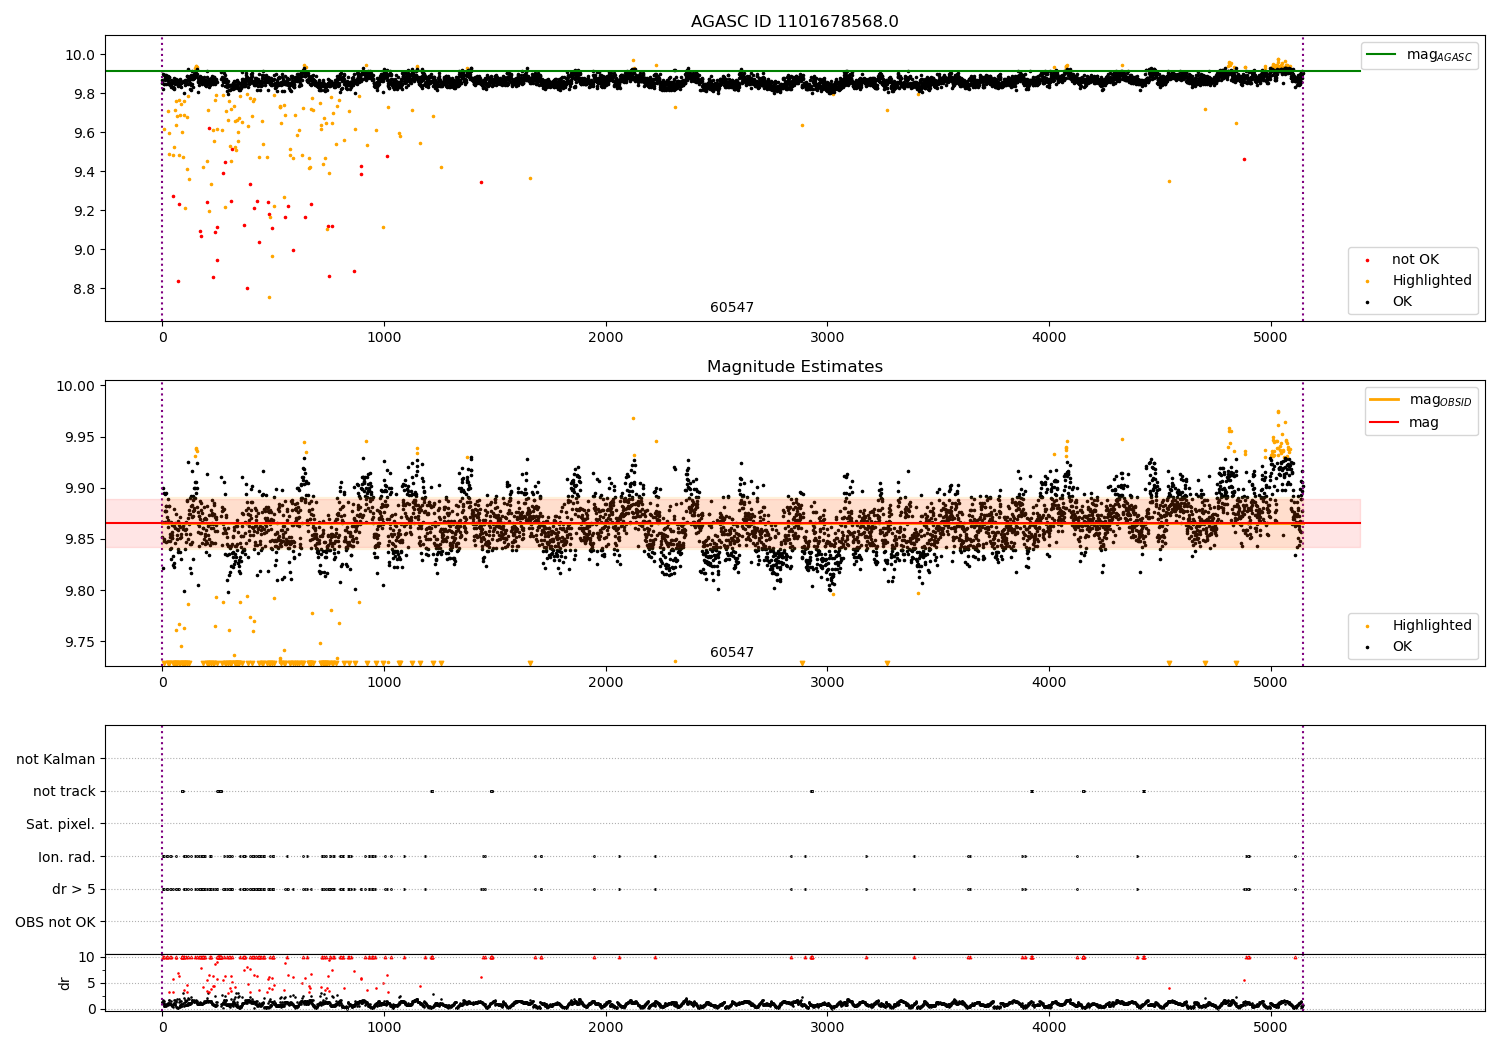Click the 'not OK' legend entry
The width and height of the screenshot is (1500, 1050).
point(1415,260)
